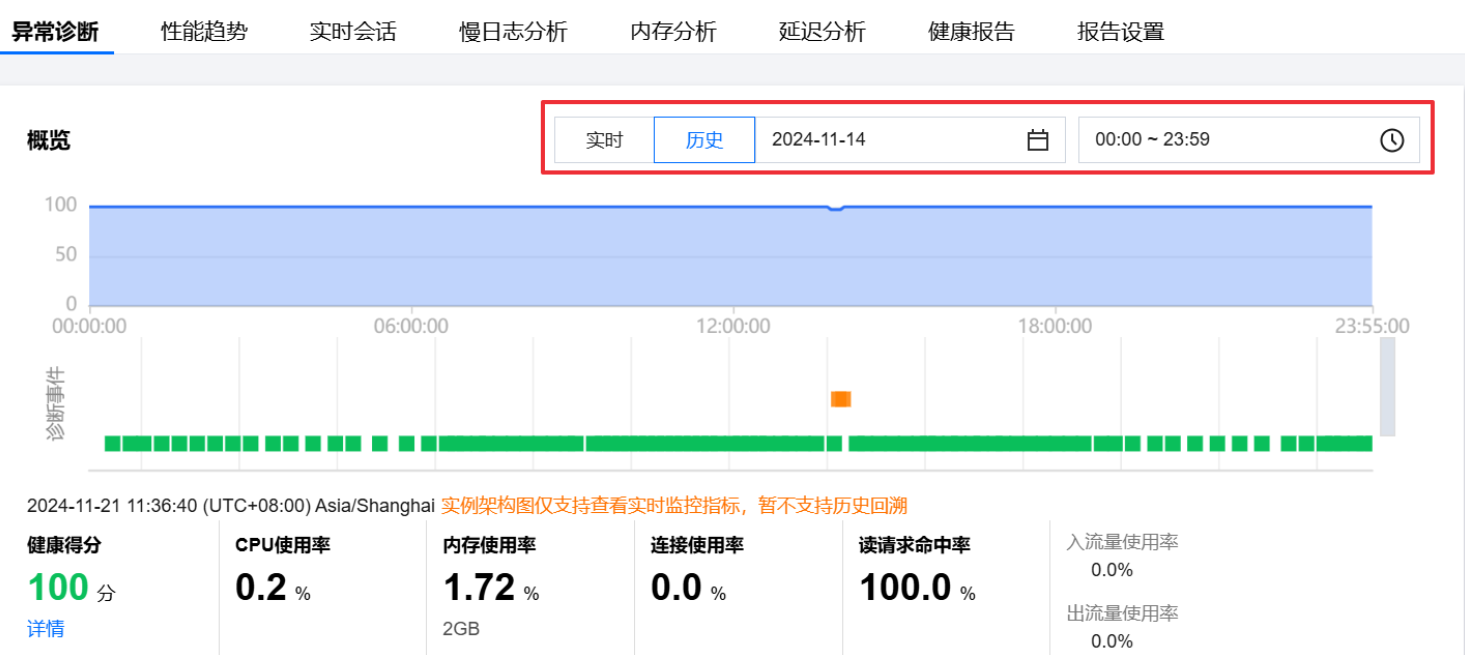
Task: Click the 详情 link under health score
Action: (45, 629)
